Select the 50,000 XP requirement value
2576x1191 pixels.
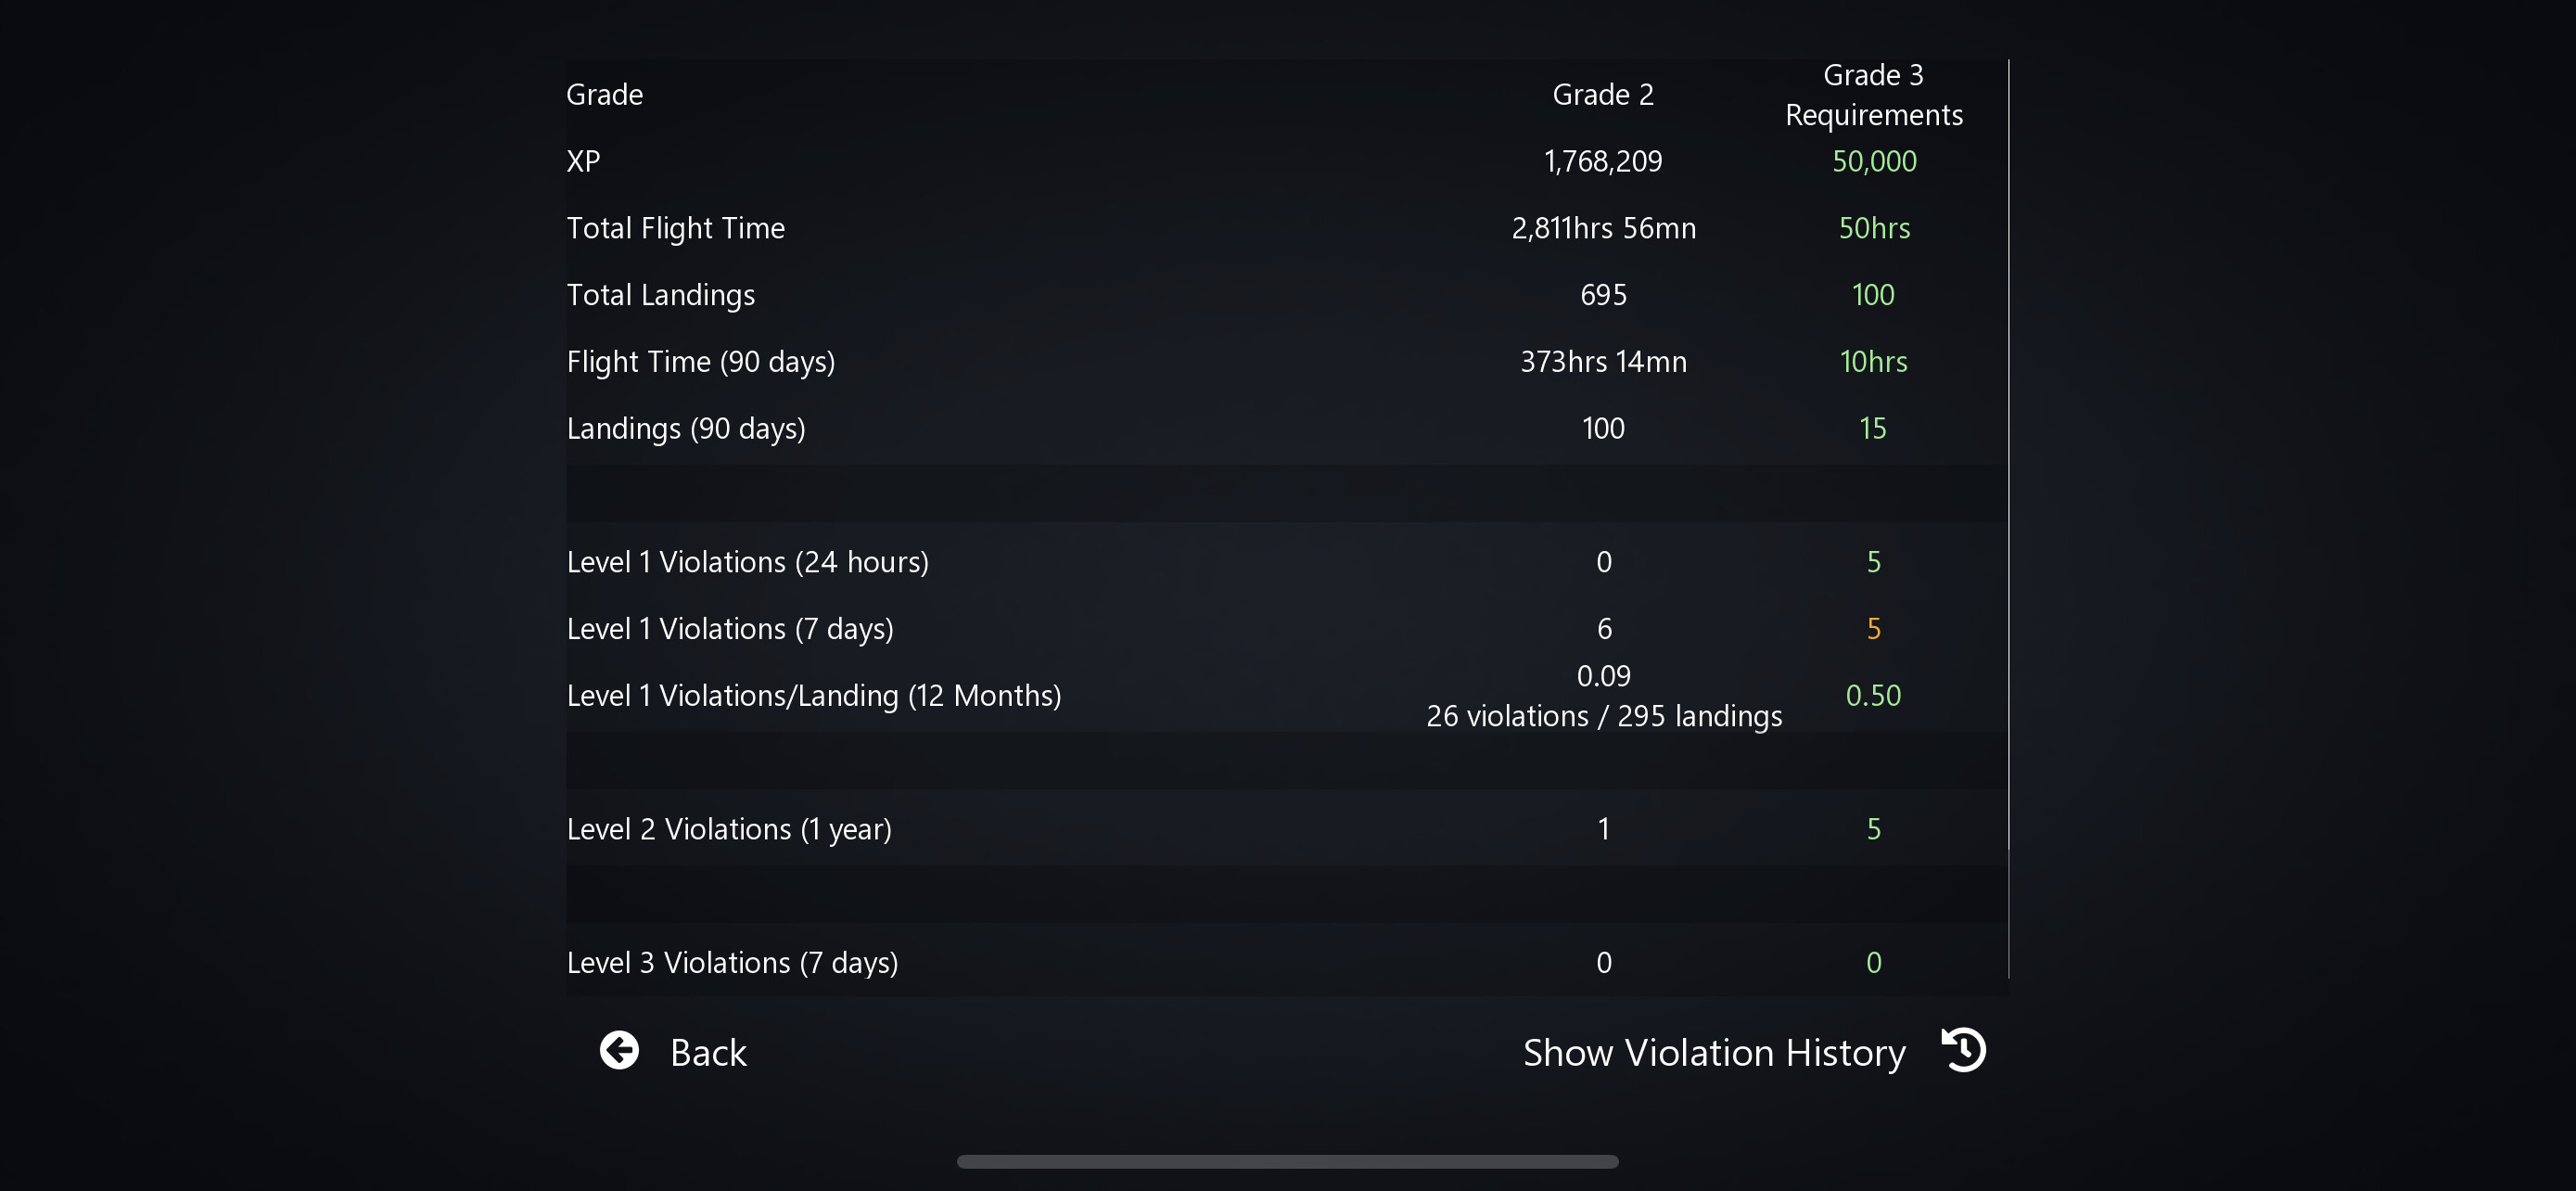(1873, 161)
